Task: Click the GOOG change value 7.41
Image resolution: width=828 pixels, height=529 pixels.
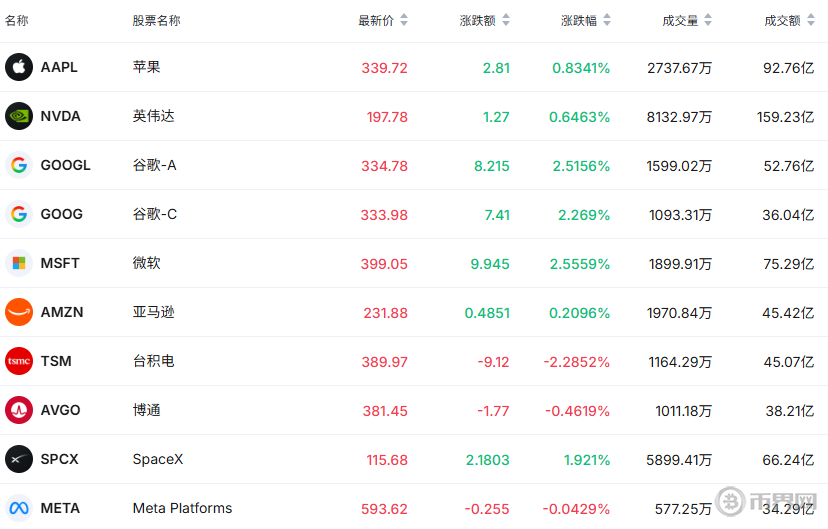Action: click(x=497, y=215)
